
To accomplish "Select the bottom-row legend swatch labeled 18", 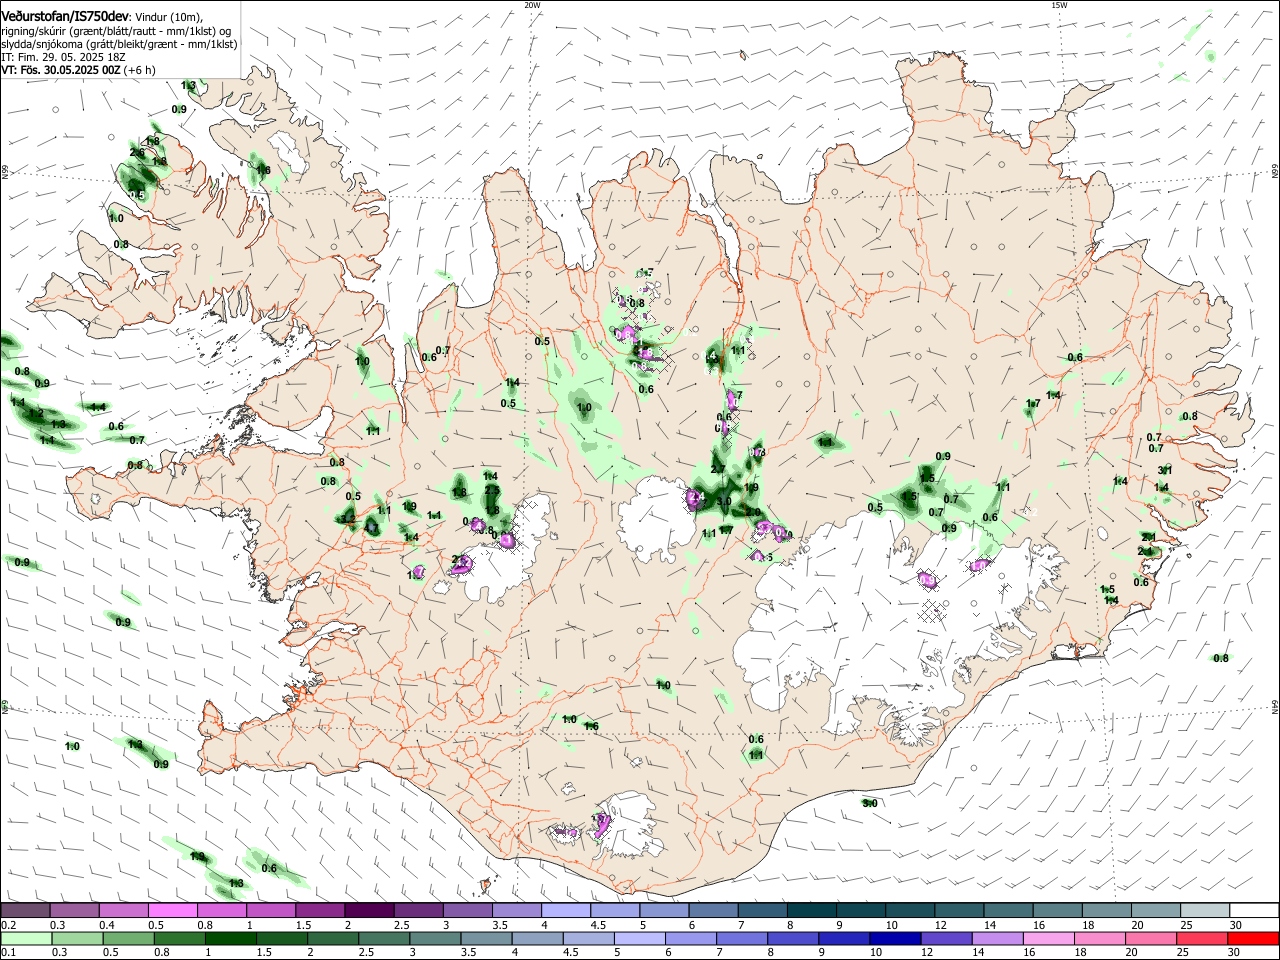I will tap(1098, 938).
